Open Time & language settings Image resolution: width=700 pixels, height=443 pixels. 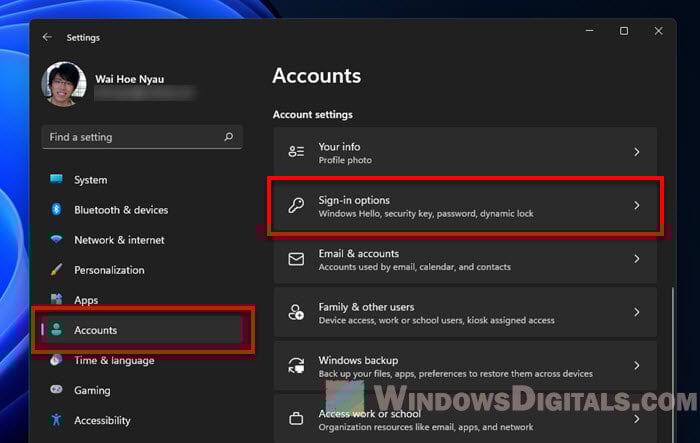click(x=142, y=360)
